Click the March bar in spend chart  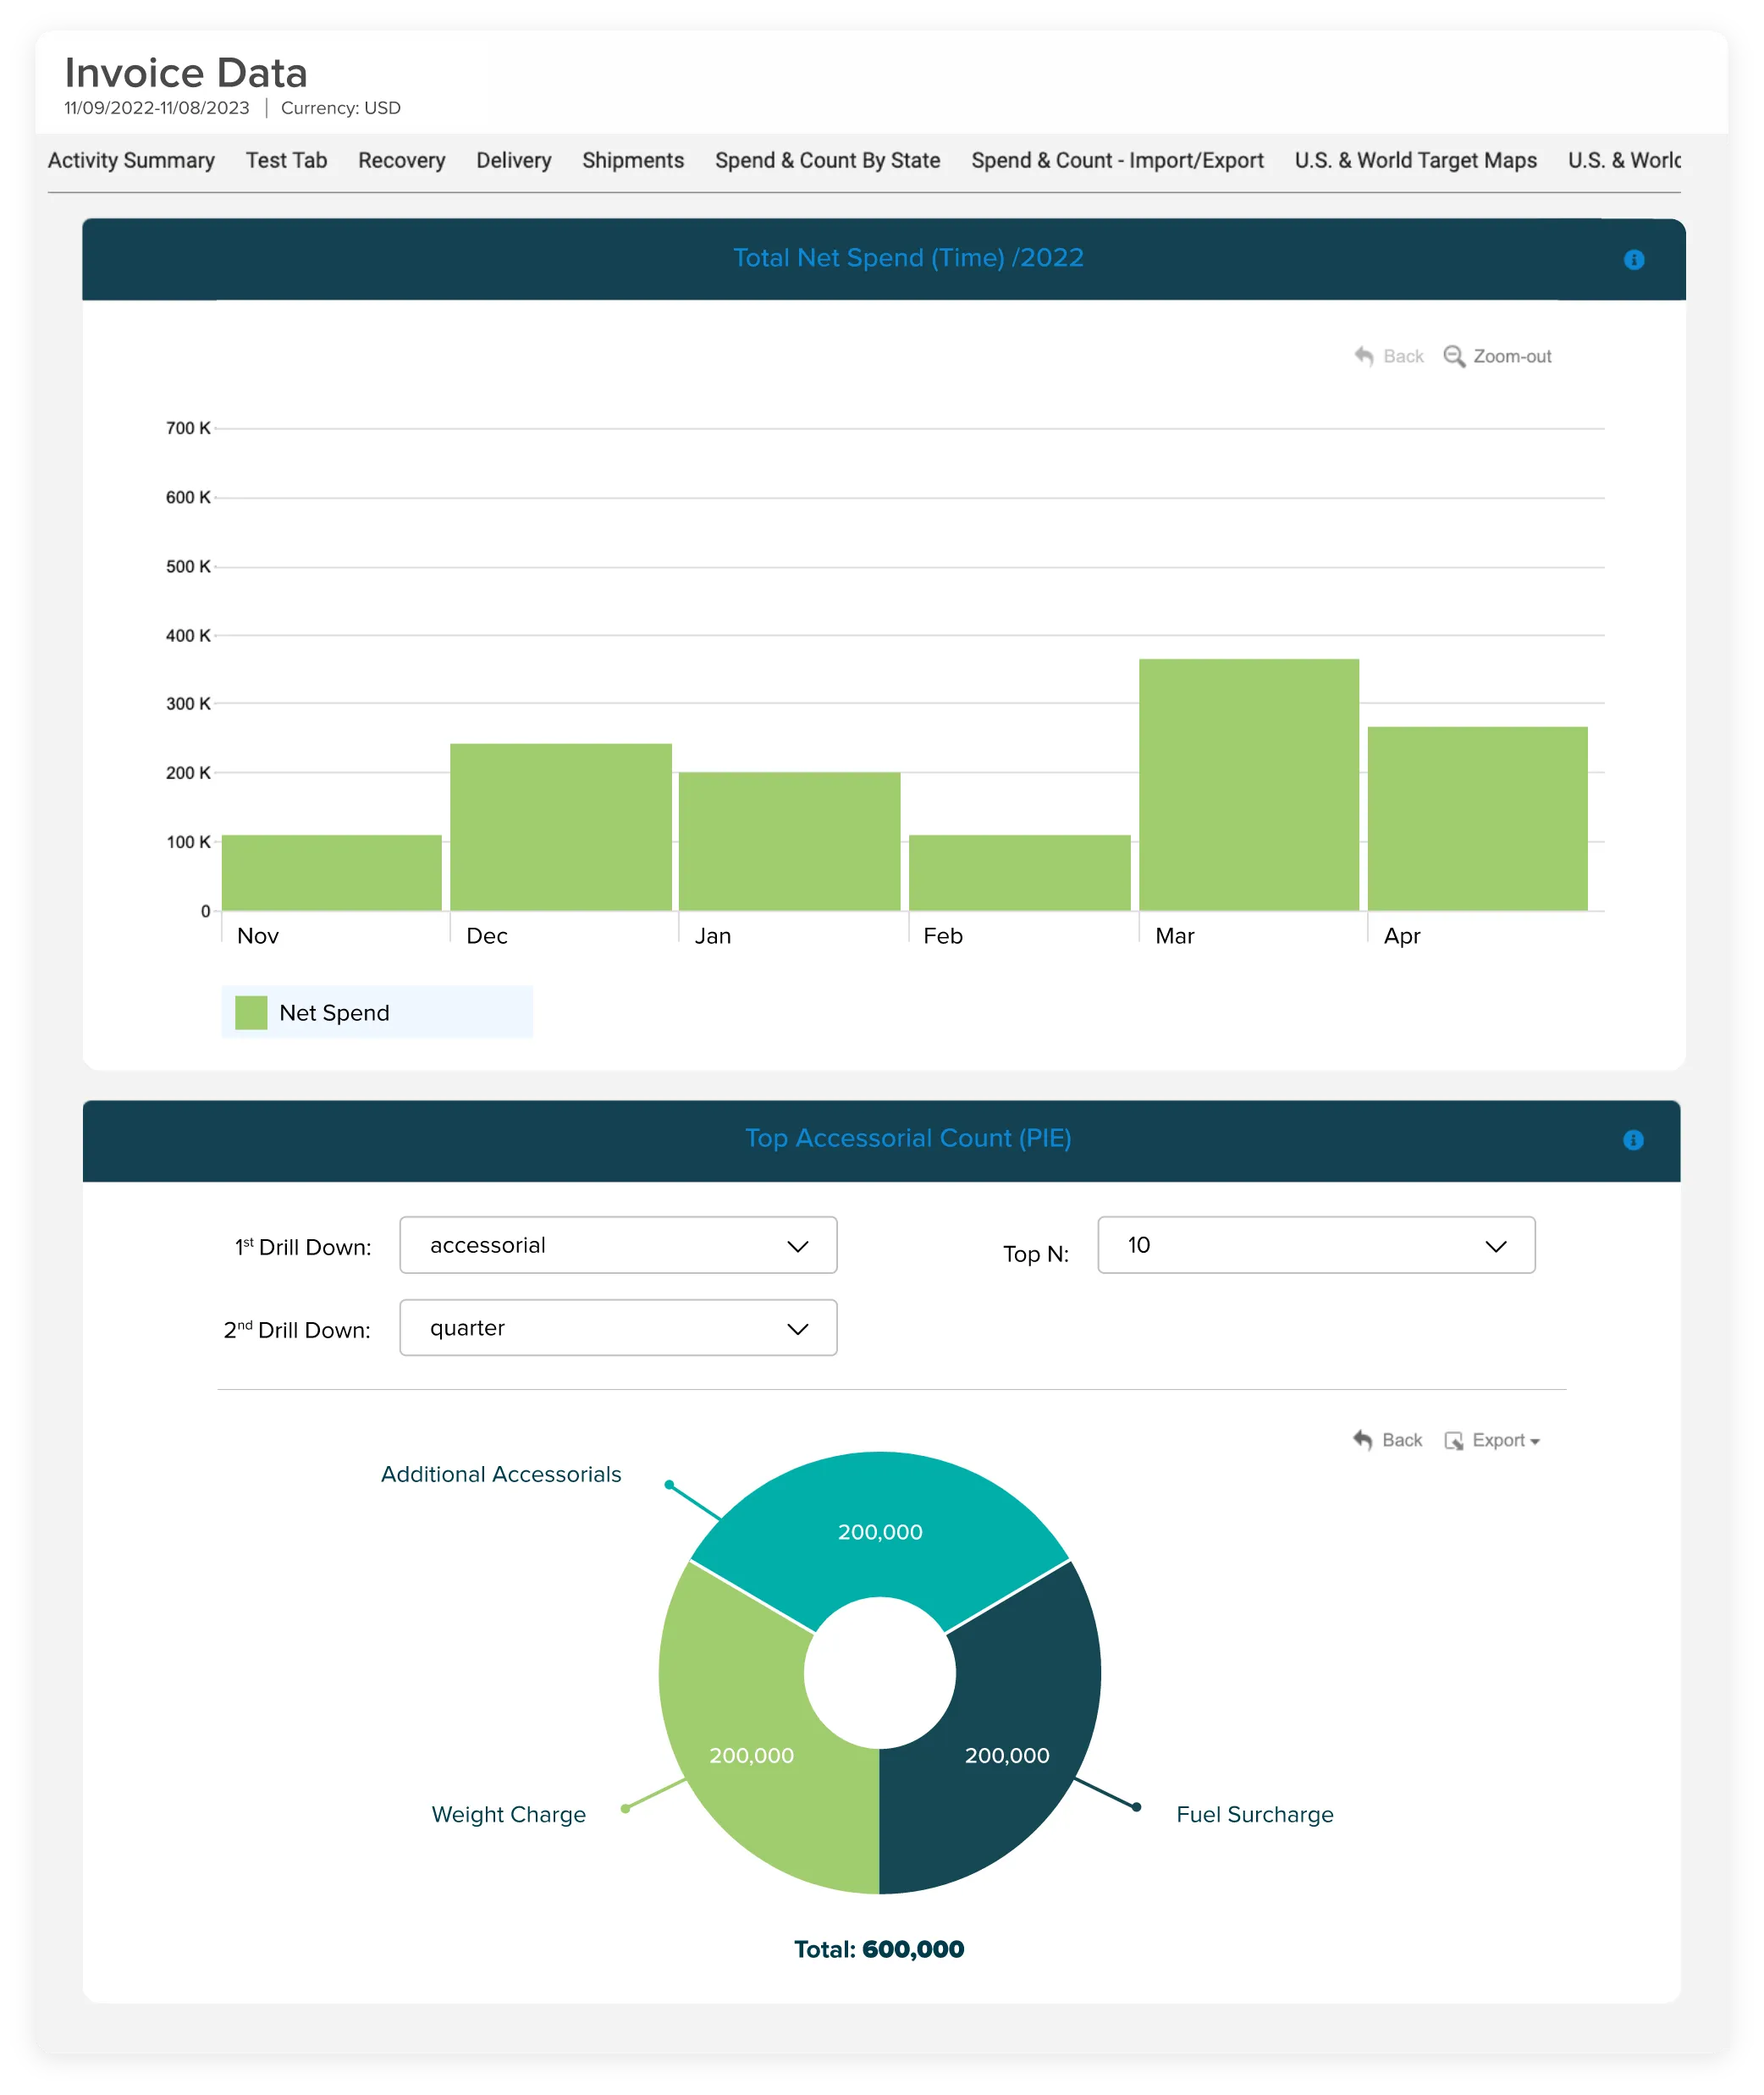1248,785
